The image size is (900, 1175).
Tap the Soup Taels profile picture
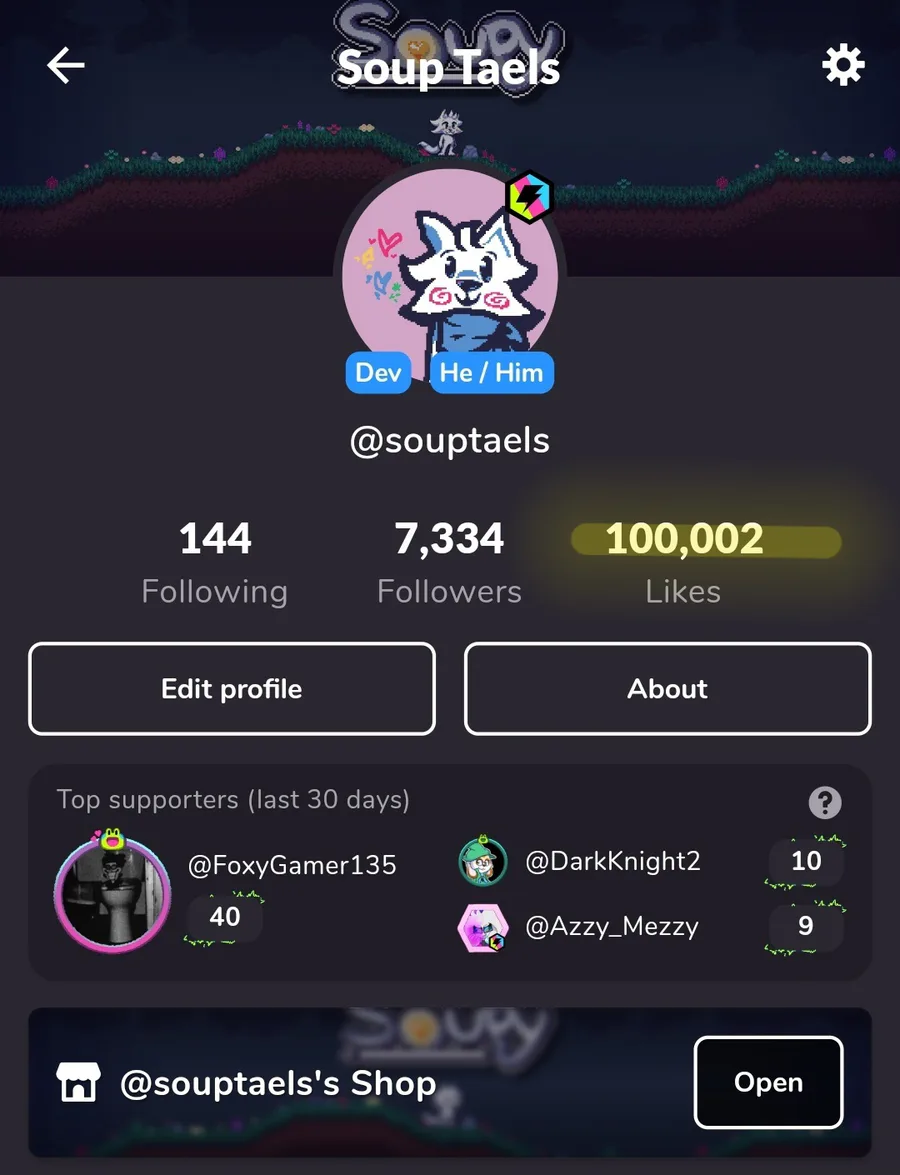[450, 277]
